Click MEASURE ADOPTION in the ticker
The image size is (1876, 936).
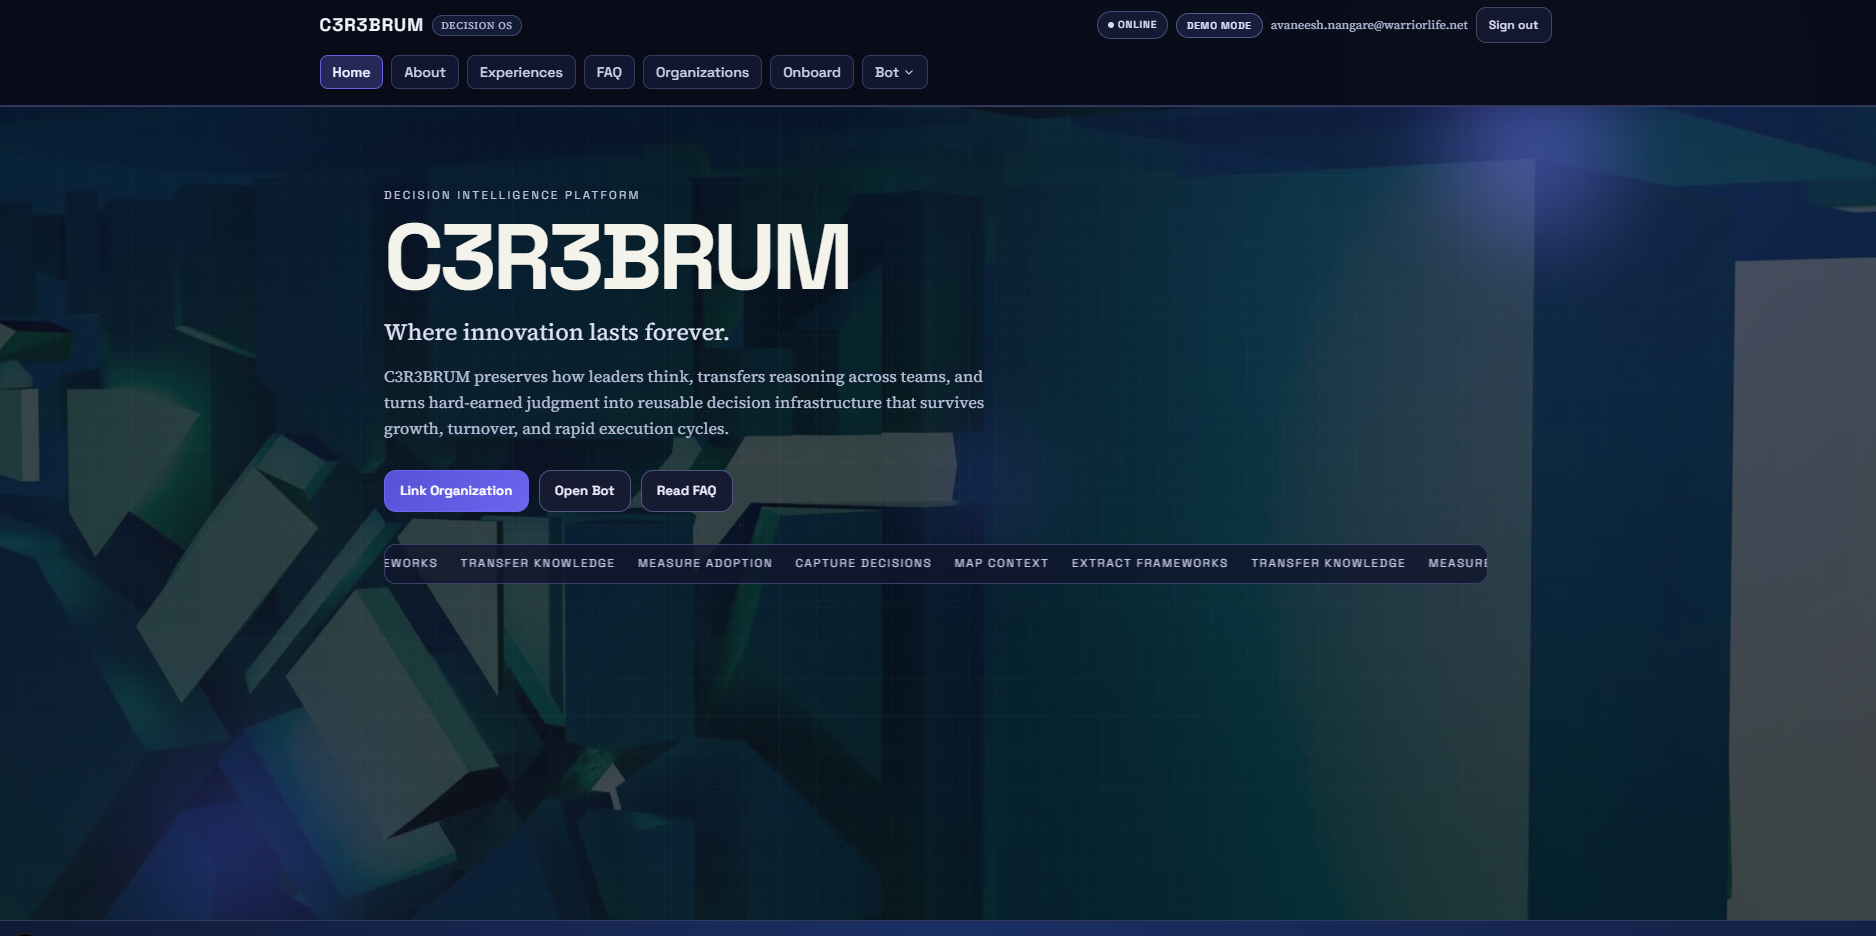tap(705, 563)
